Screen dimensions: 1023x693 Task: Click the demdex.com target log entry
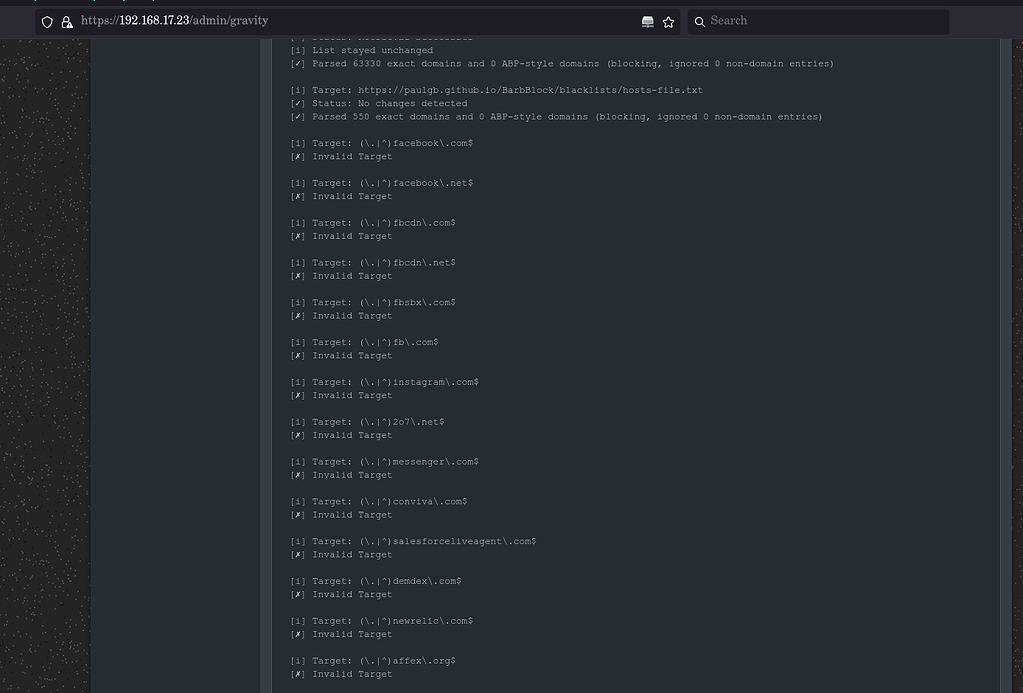(378, 580)
